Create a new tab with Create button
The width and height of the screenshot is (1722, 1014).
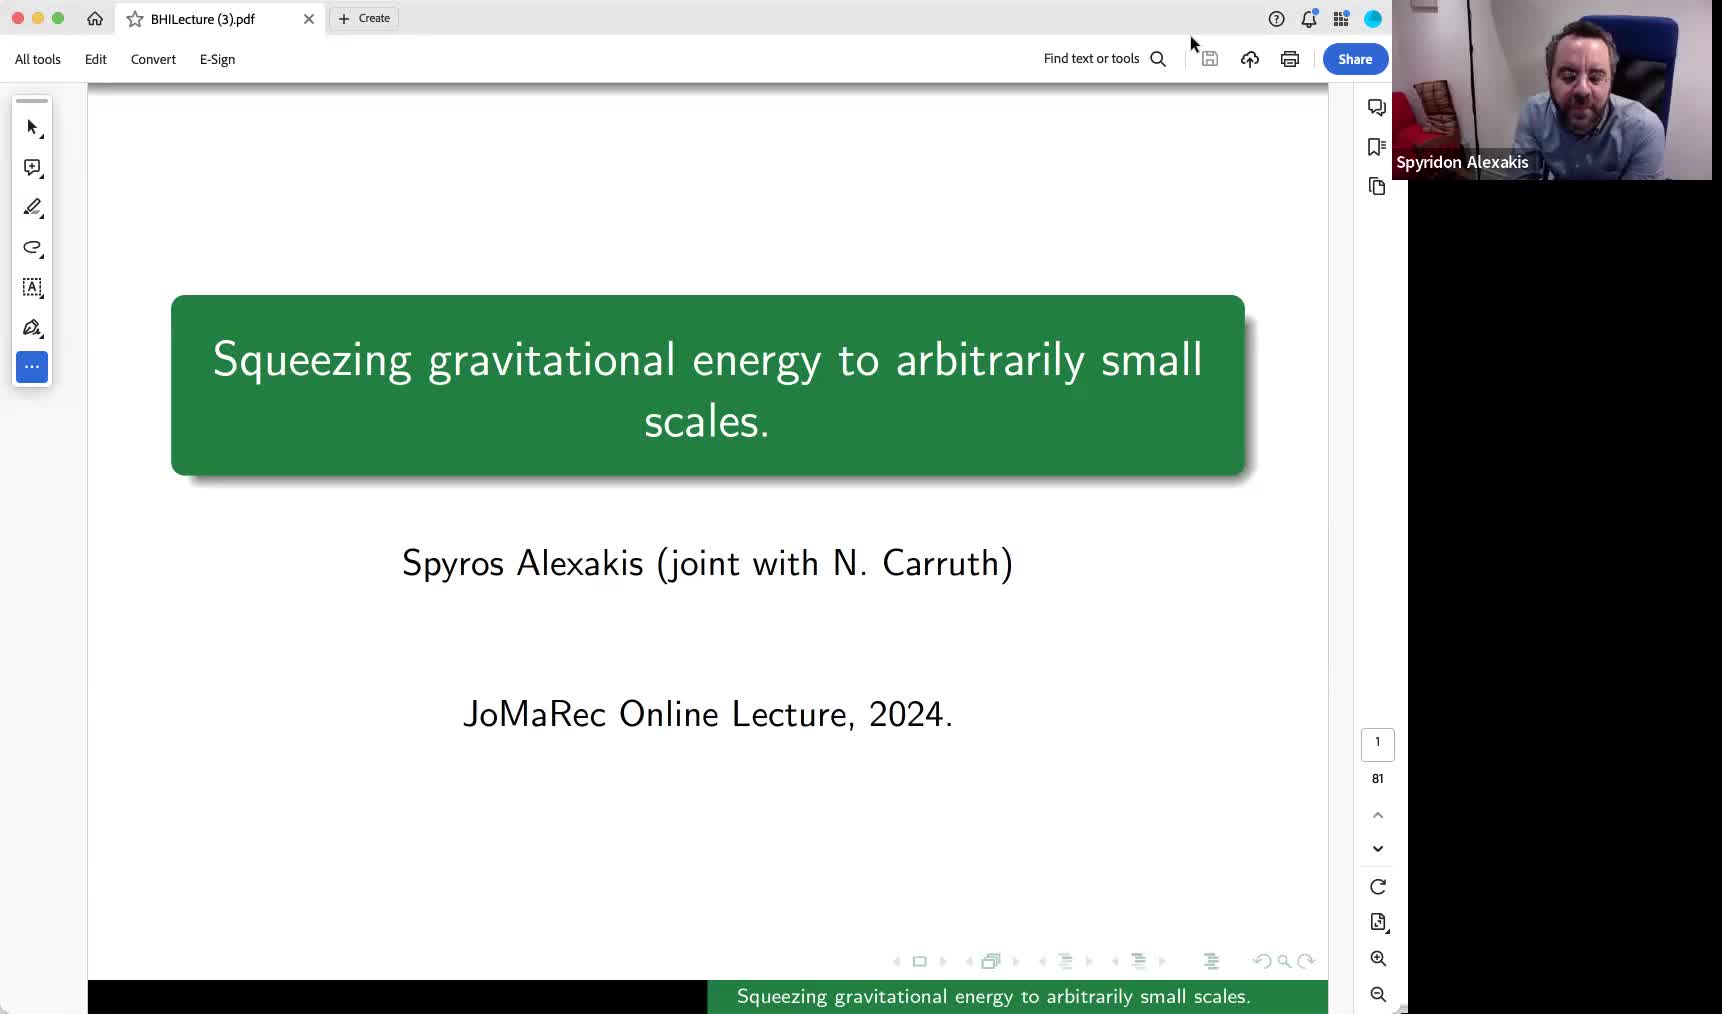(364, 18)
